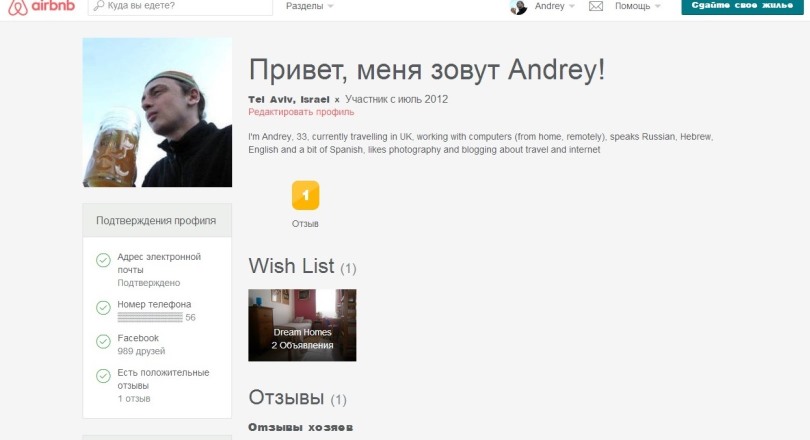
Task: Open the Andrey account dropdown
Action: click(x=554, y=6)
